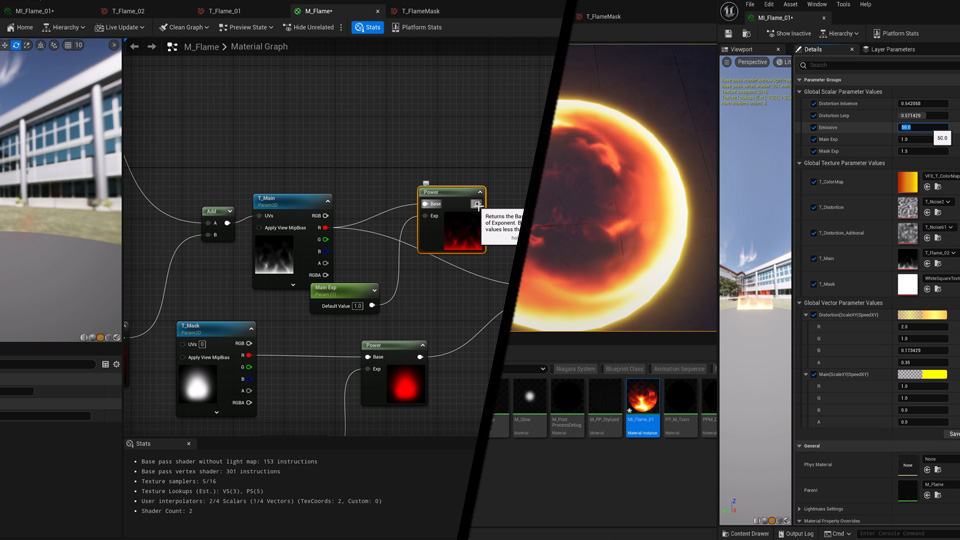This screenshot has width=960, height=540.
Task: Open the Layer Parameters tab
Action: [892, 49]
